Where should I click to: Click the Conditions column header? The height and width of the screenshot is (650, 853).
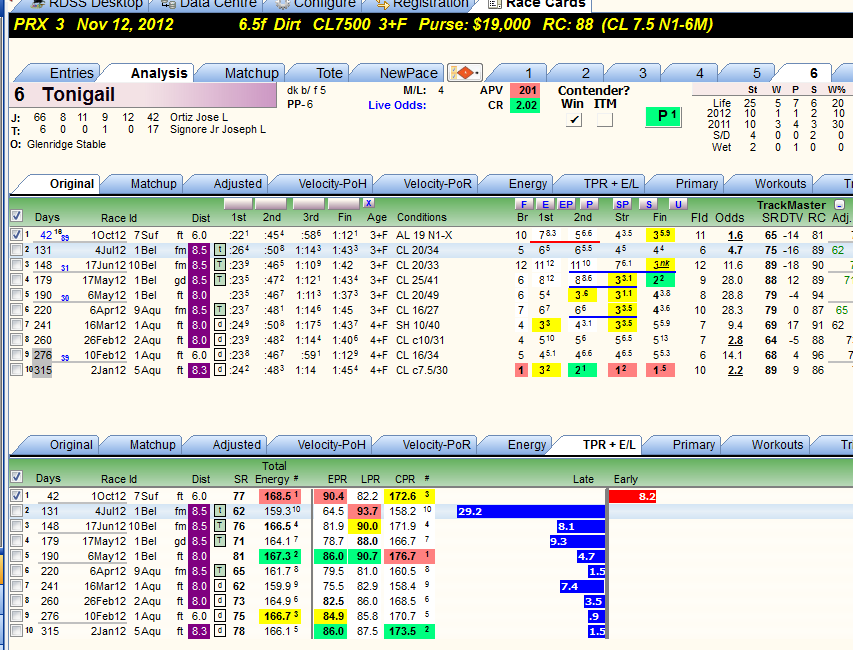[x=422, y=217]
